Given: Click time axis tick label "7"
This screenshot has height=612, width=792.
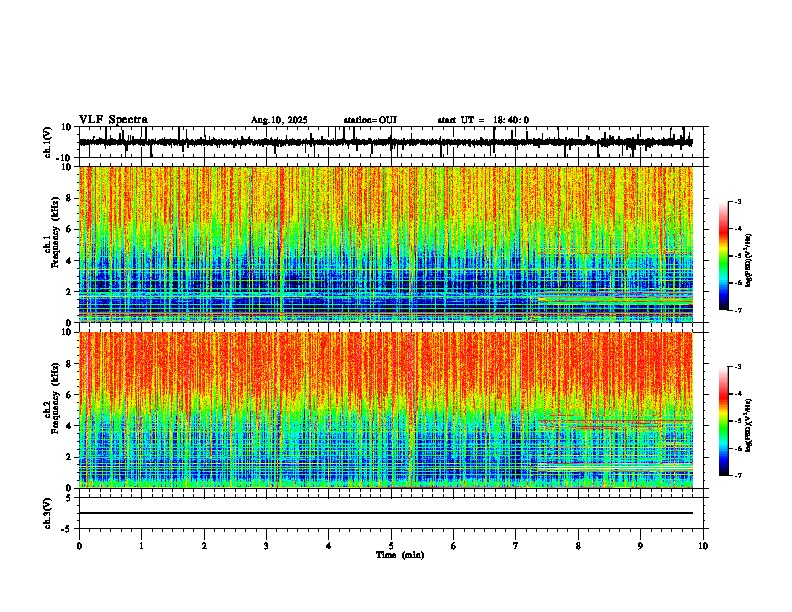Looking at the screenshot, I should 516,546.
